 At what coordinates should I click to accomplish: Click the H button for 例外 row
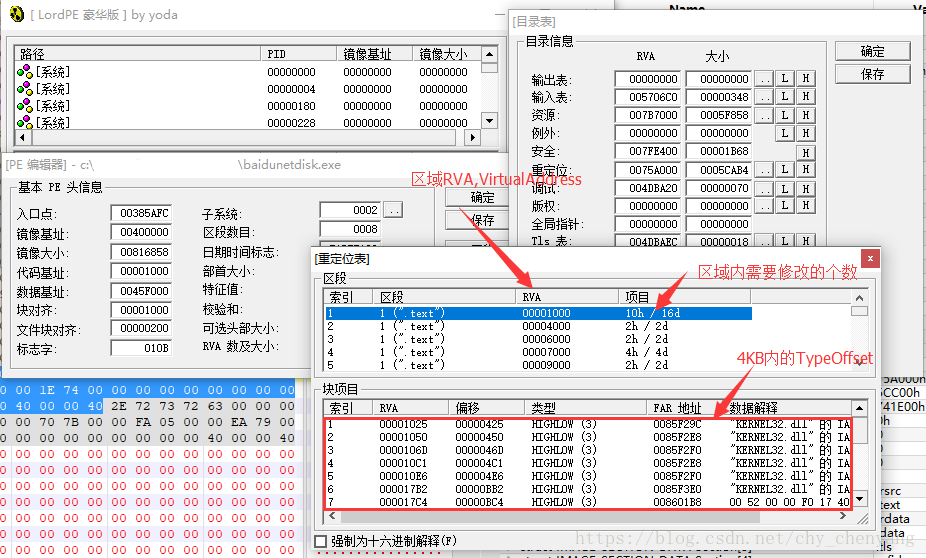click(806, 133)
